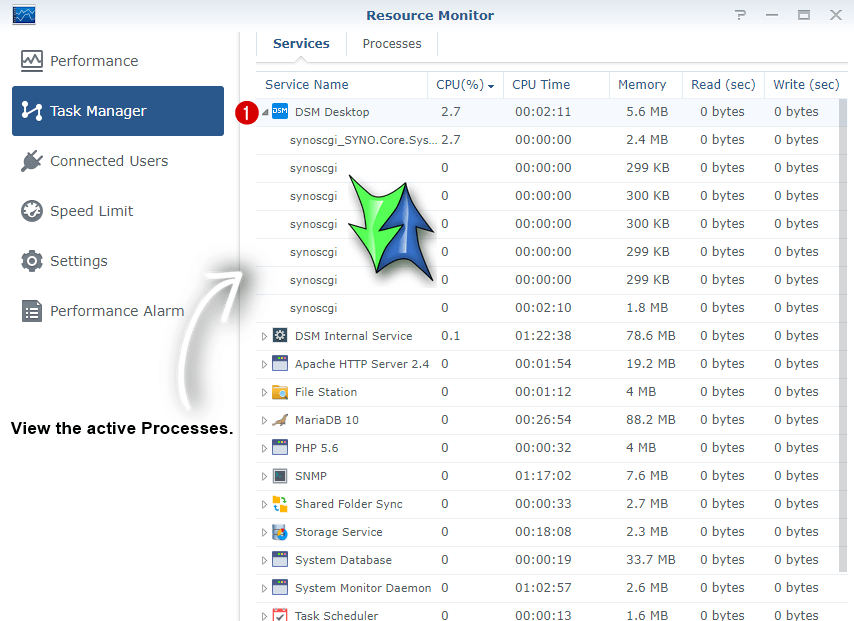This screenshot has width=854, height=621.
Task: Click the Resource Monitor app icon
Action: (x=24, y=15)
